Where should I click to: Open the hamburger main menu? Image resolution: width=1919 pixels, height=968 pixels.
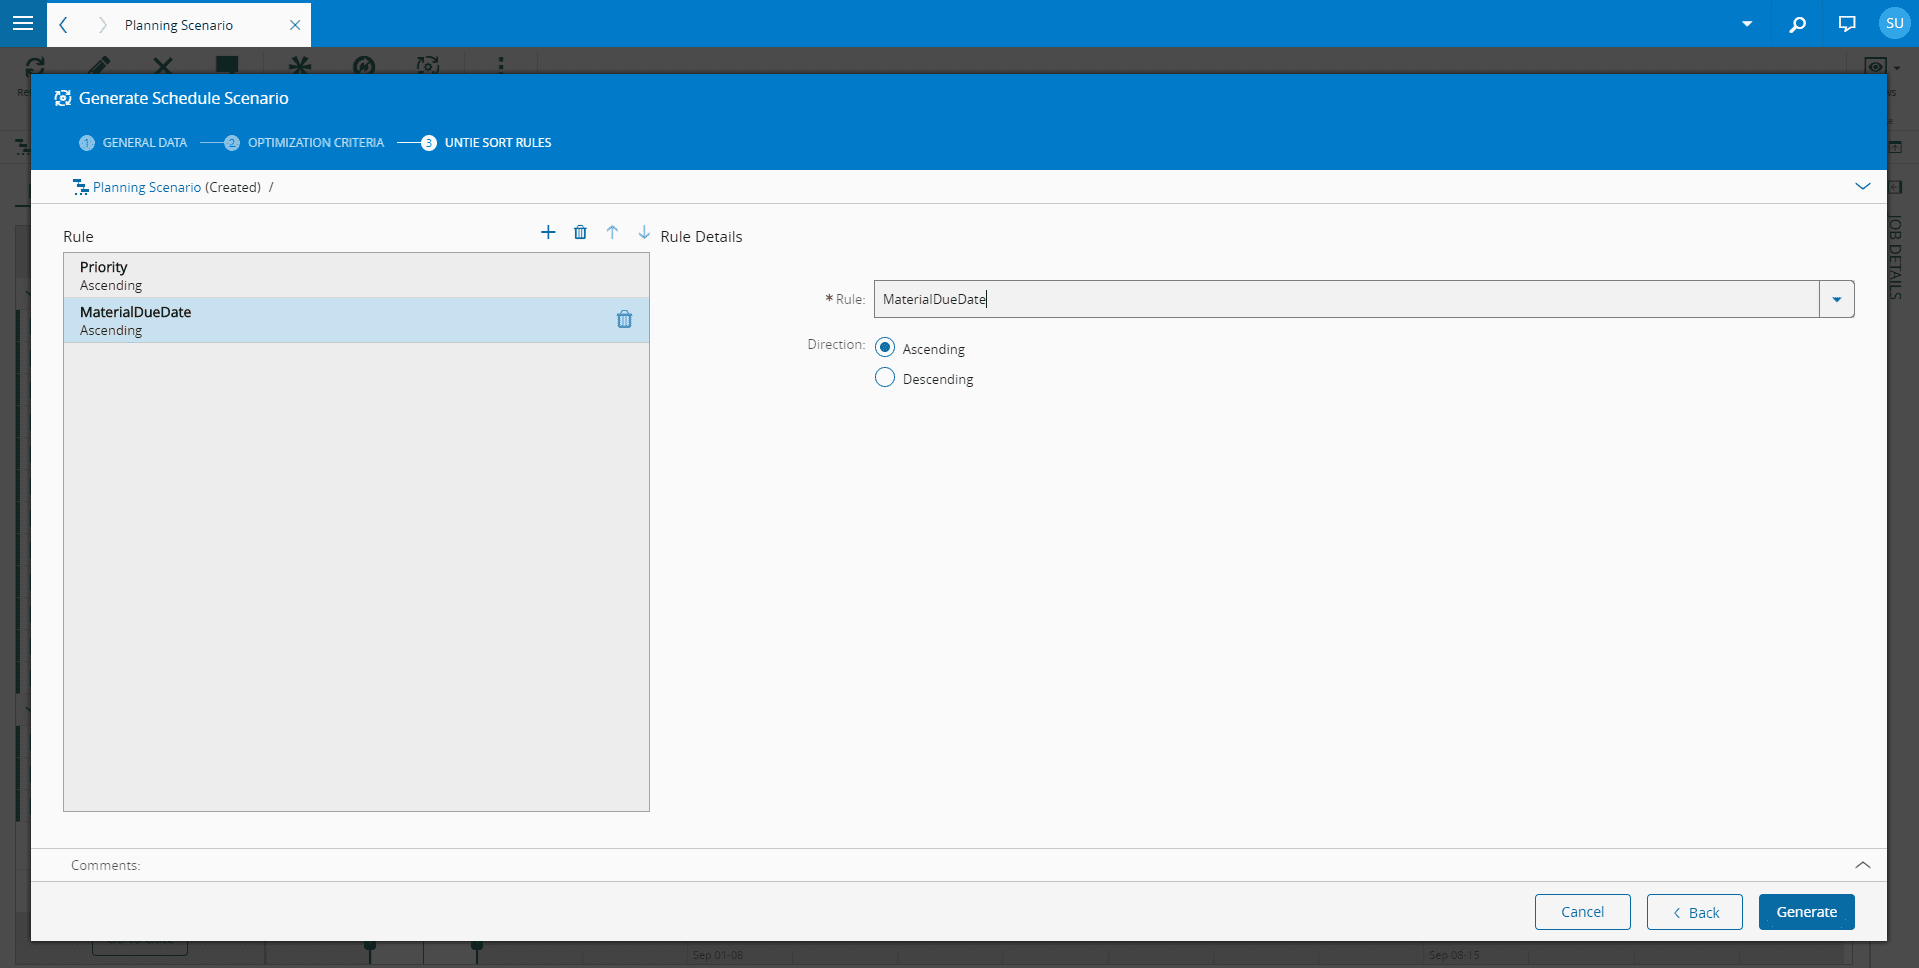(x=23, y=23)
